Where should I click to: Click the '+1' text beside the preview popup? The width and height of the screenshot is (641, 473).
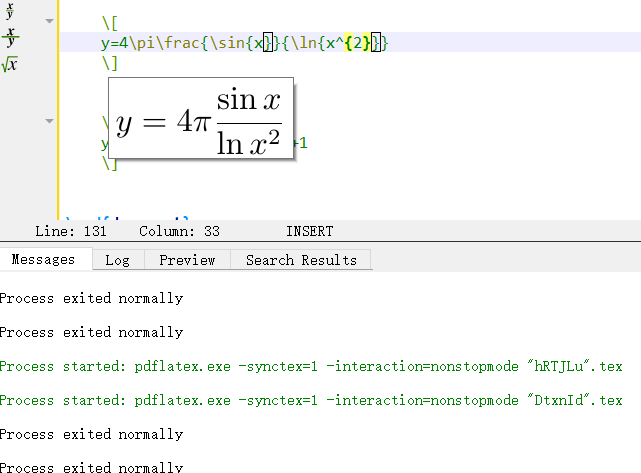(301, 143)
